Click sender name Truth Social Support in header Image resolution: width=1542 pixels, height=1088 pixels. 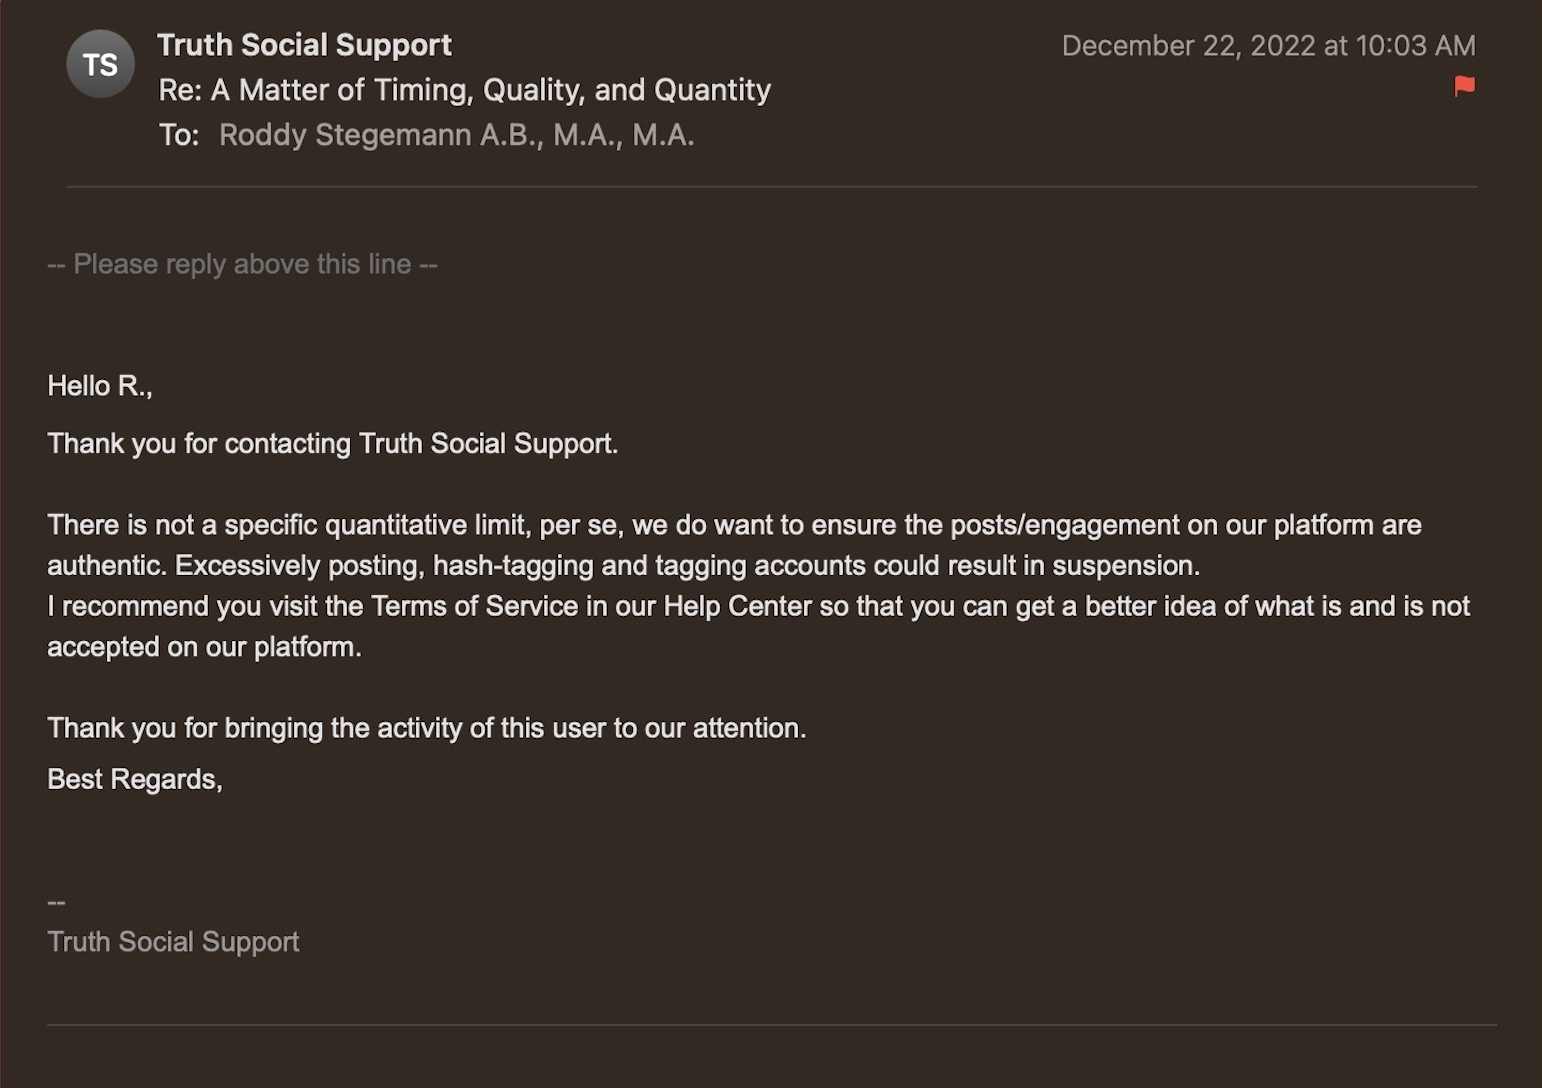tap(304, 45)
